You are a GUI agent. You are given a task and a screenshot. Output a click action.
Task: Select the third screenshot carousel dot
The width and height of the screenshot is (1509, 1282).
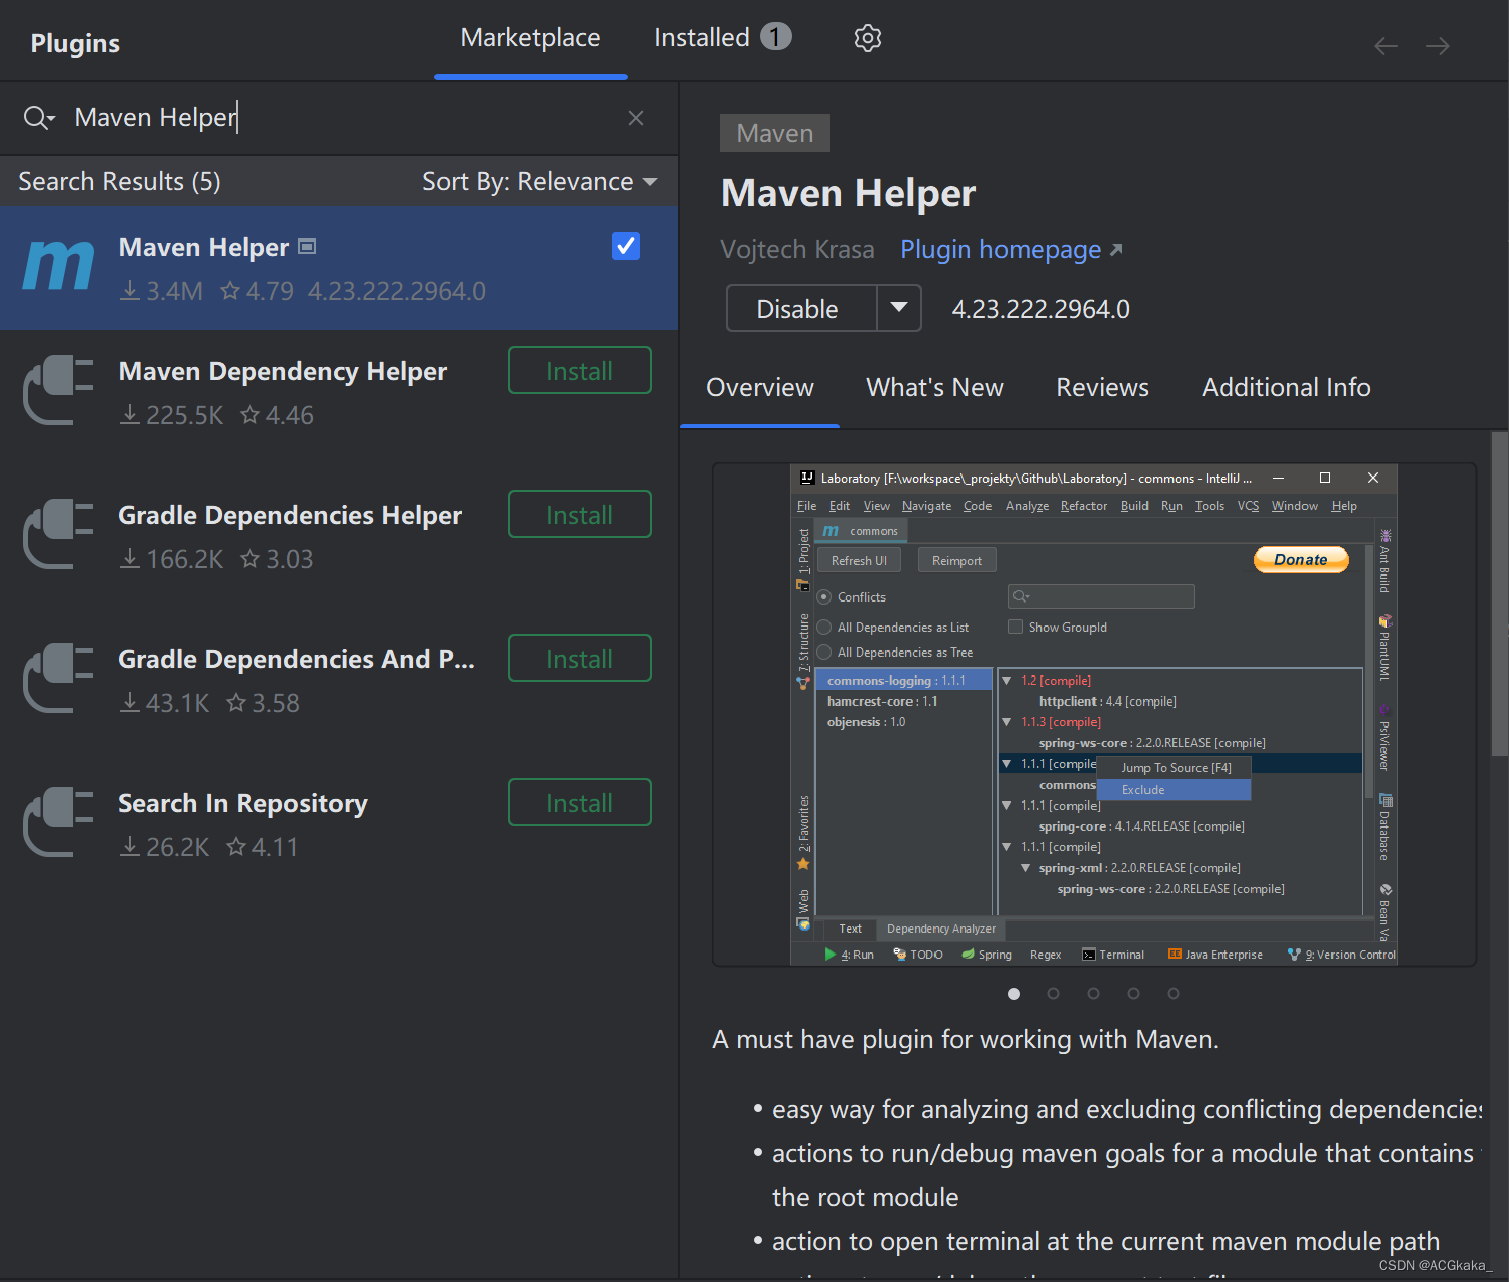pyautogui.click(x=1093, y=994)
